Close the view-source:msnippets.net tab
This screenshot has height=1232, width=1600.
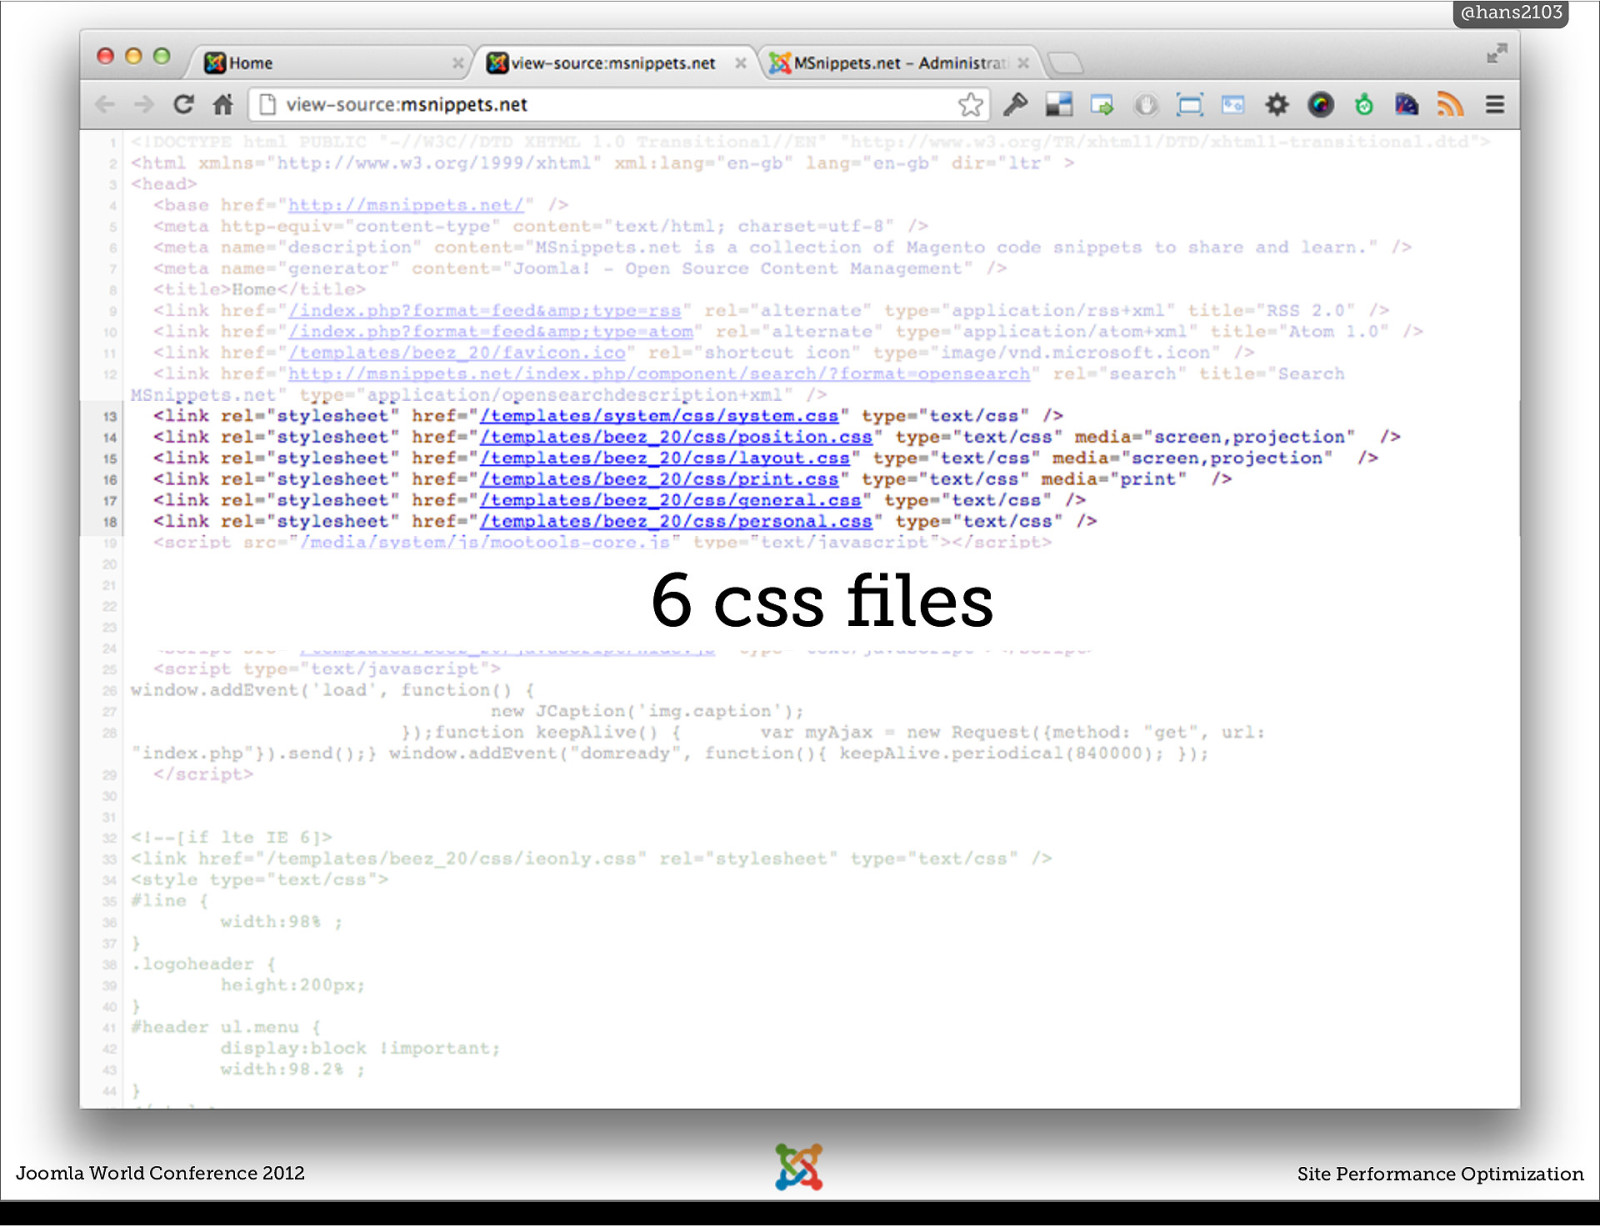(x=741, y=63)
